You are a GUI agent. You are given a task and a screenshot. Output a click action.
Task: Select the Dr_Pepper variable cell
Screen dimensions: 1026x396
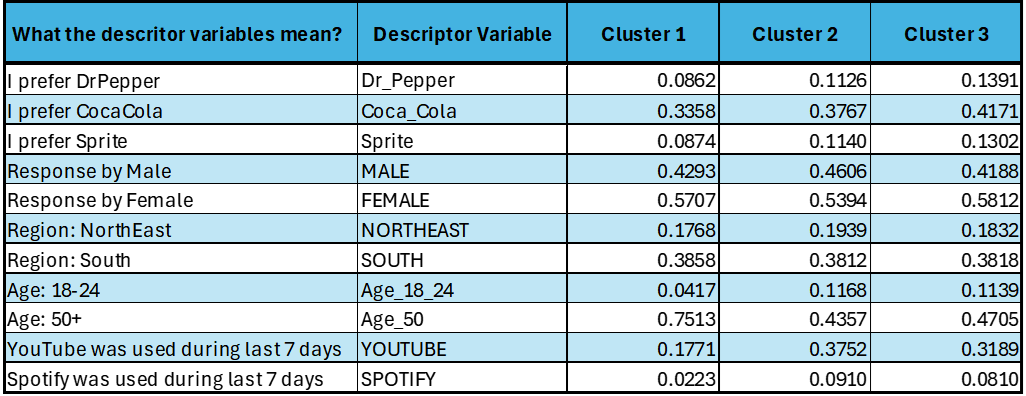[x=462, y=80]
